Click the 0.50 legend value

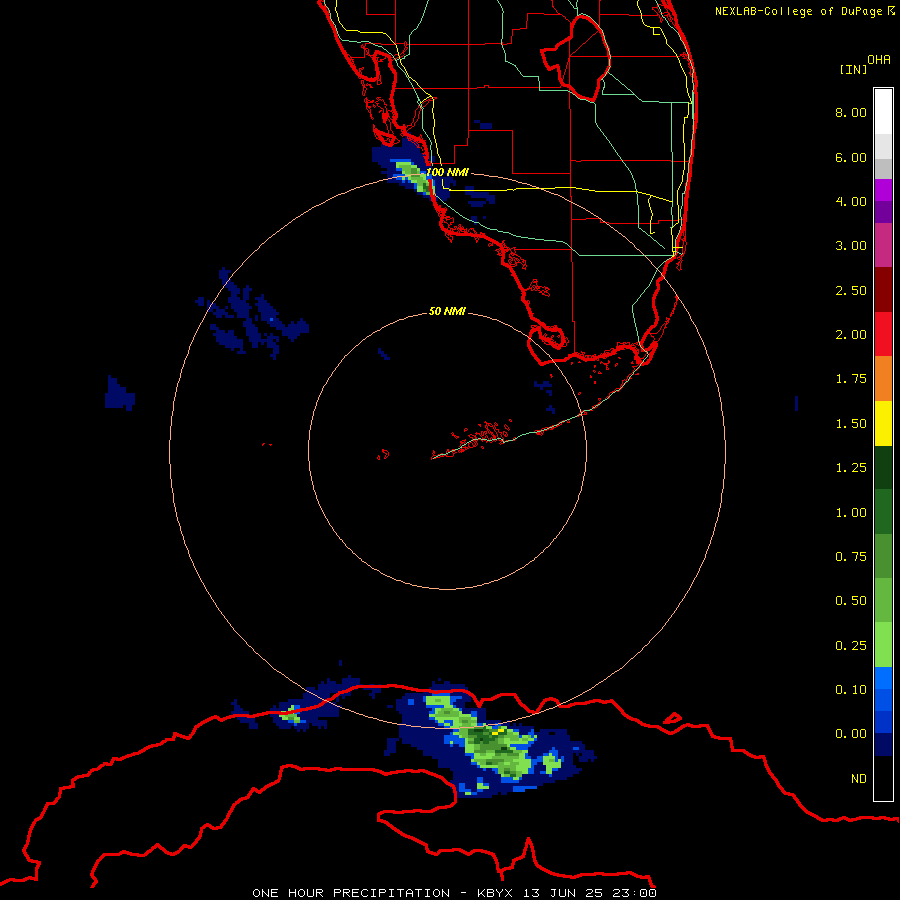click(x=851, y=601)
